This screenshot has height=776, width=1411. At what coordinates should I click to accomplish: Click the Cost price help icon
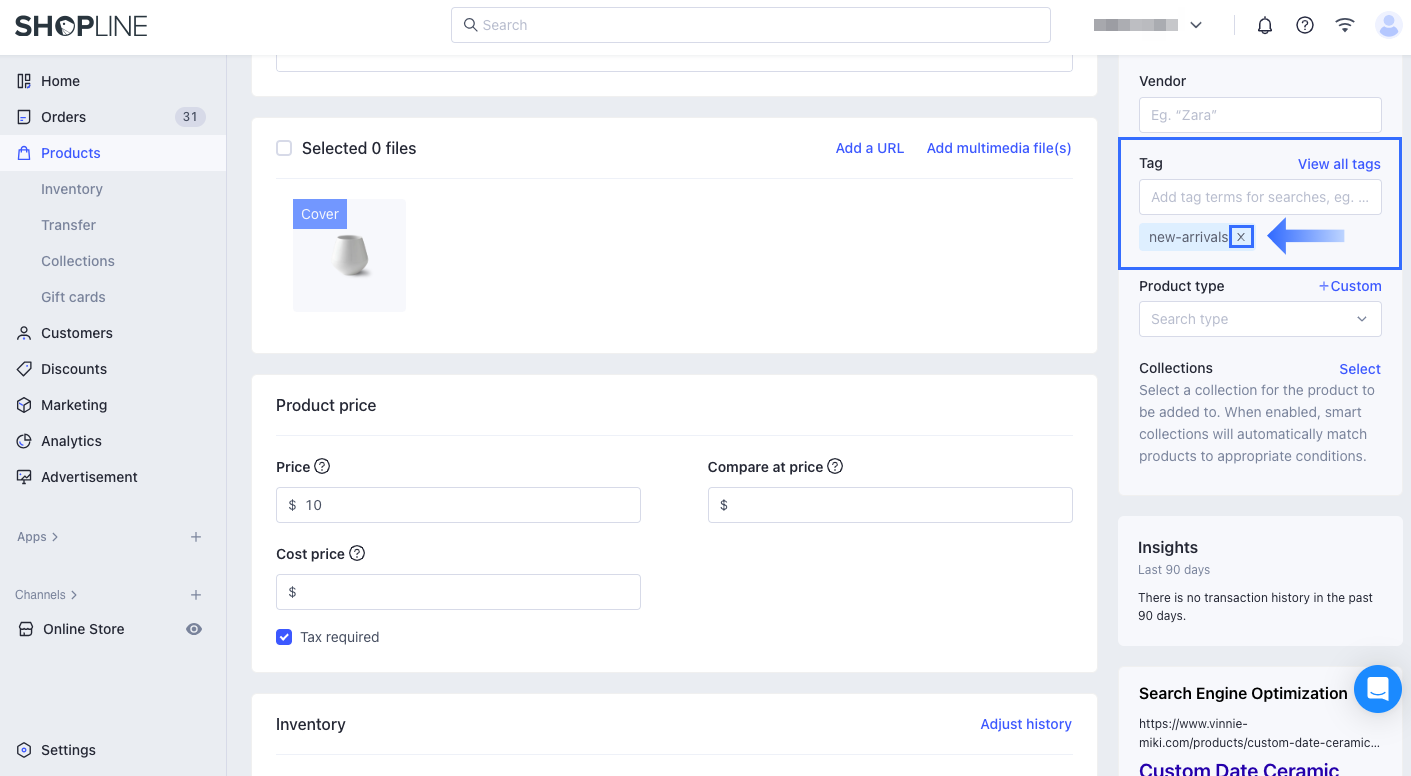[357, 553]
